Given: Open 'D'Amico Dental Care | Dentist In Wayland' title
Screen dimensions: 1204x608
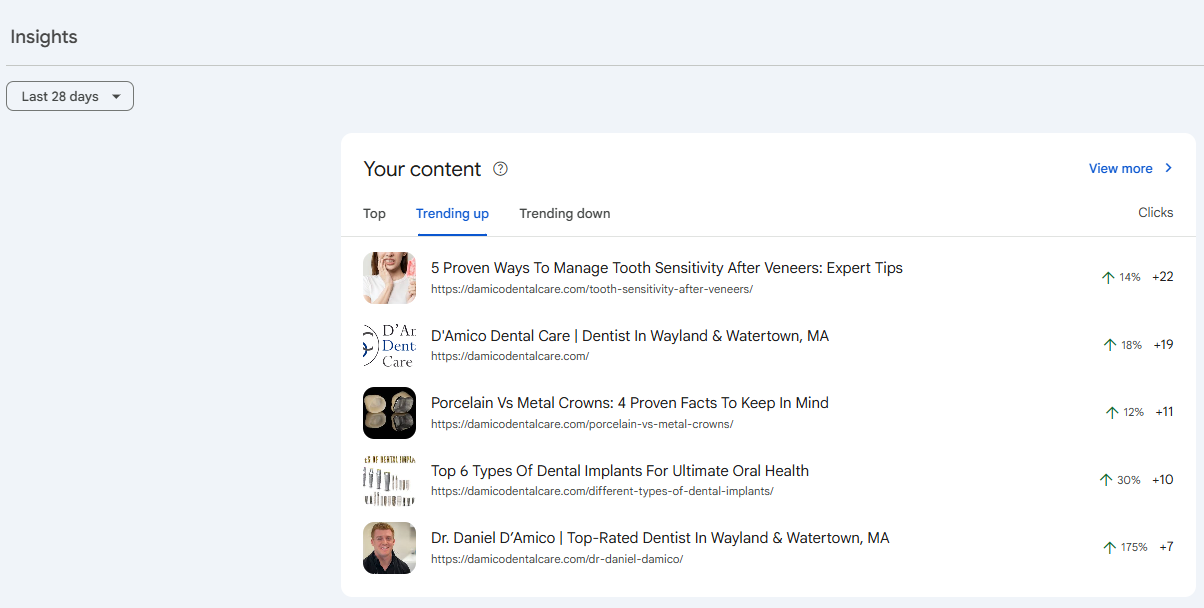Looking at the screenshot, I should (x=630, y=336).
